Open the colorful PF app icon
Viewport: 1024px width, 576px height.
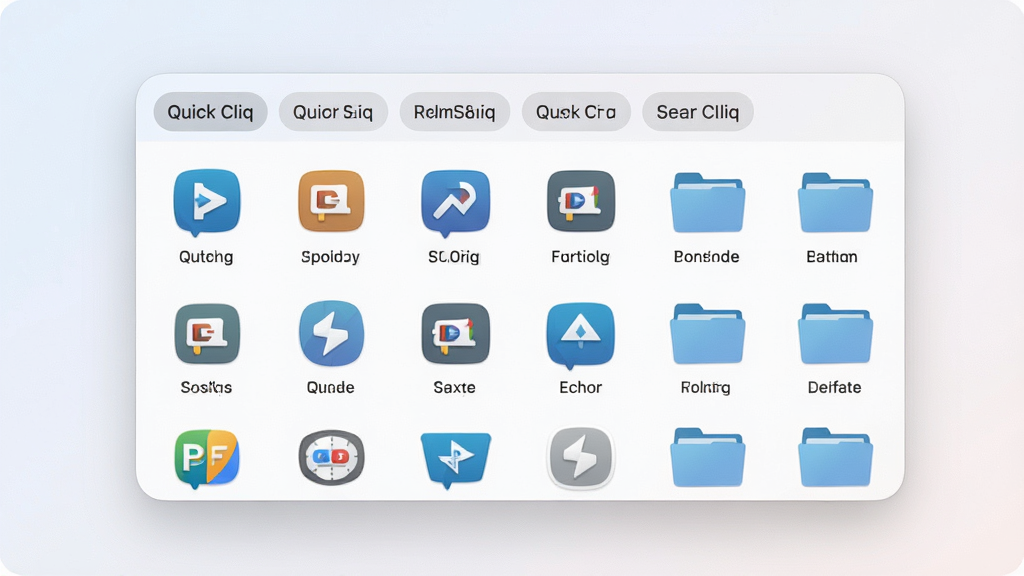(206, 459)
